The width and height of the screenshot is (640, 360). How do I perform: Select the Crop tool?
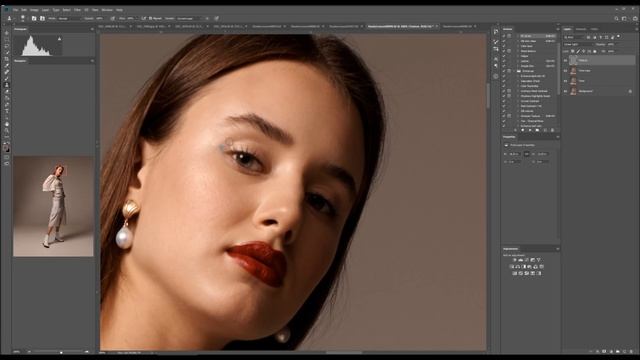coord(7,59)
